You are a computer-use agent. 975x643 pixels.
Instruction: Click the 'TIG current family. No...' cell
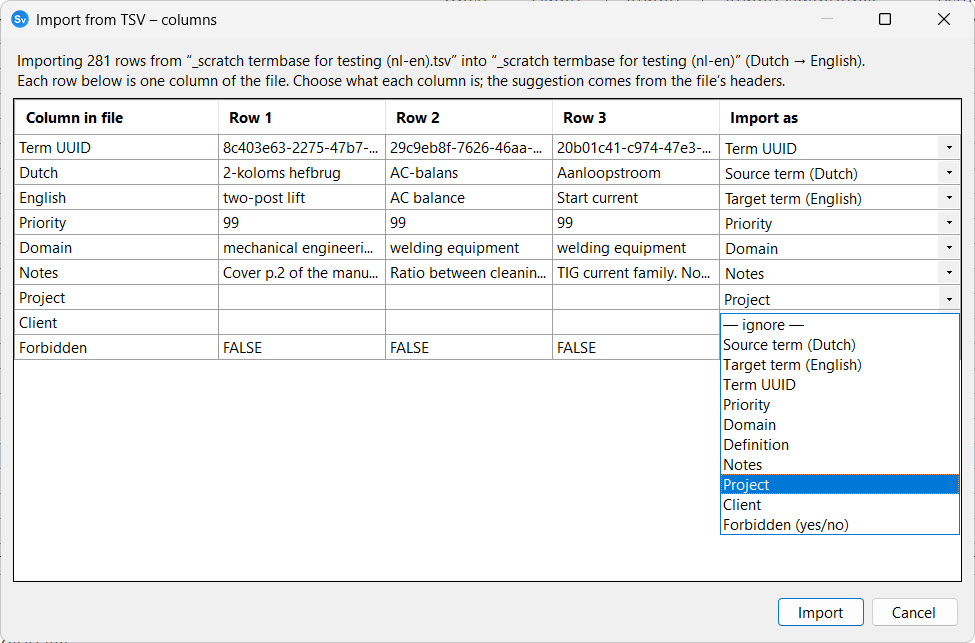[x=635, y=272]
